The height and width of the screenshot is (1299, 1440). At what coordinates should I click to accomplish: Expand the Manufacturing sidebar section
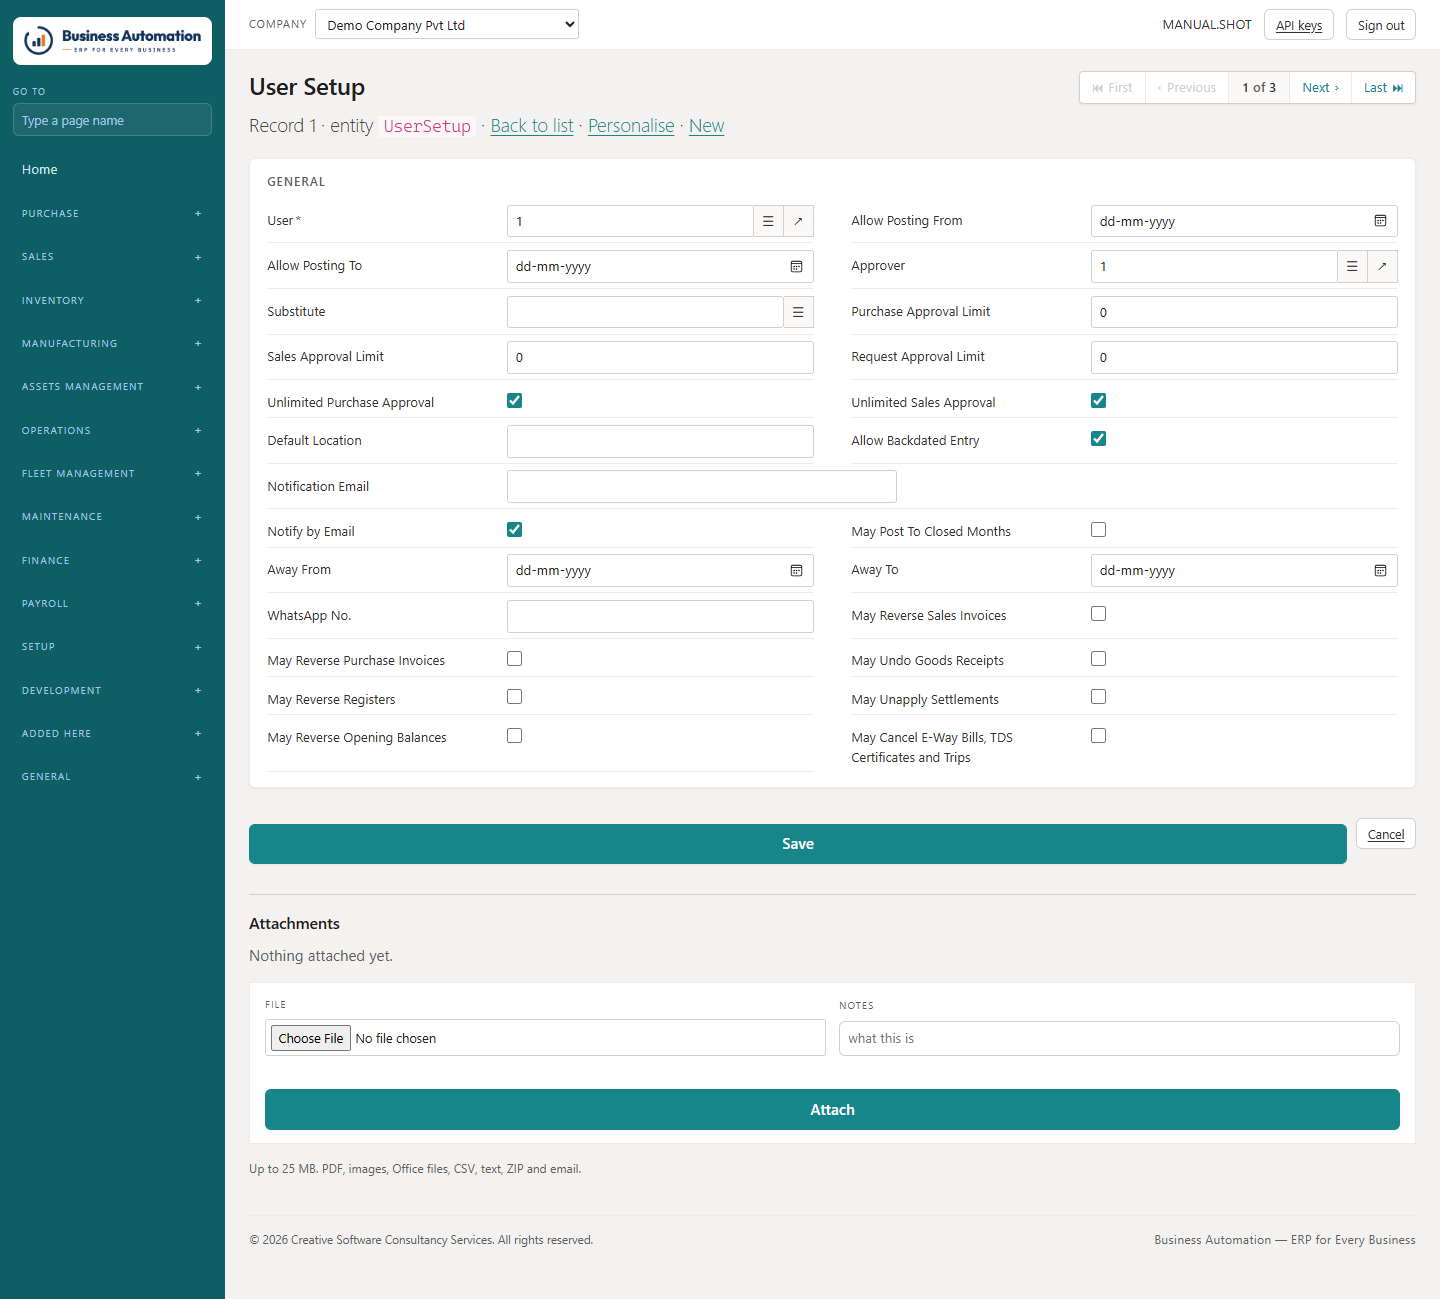[112, 344]
